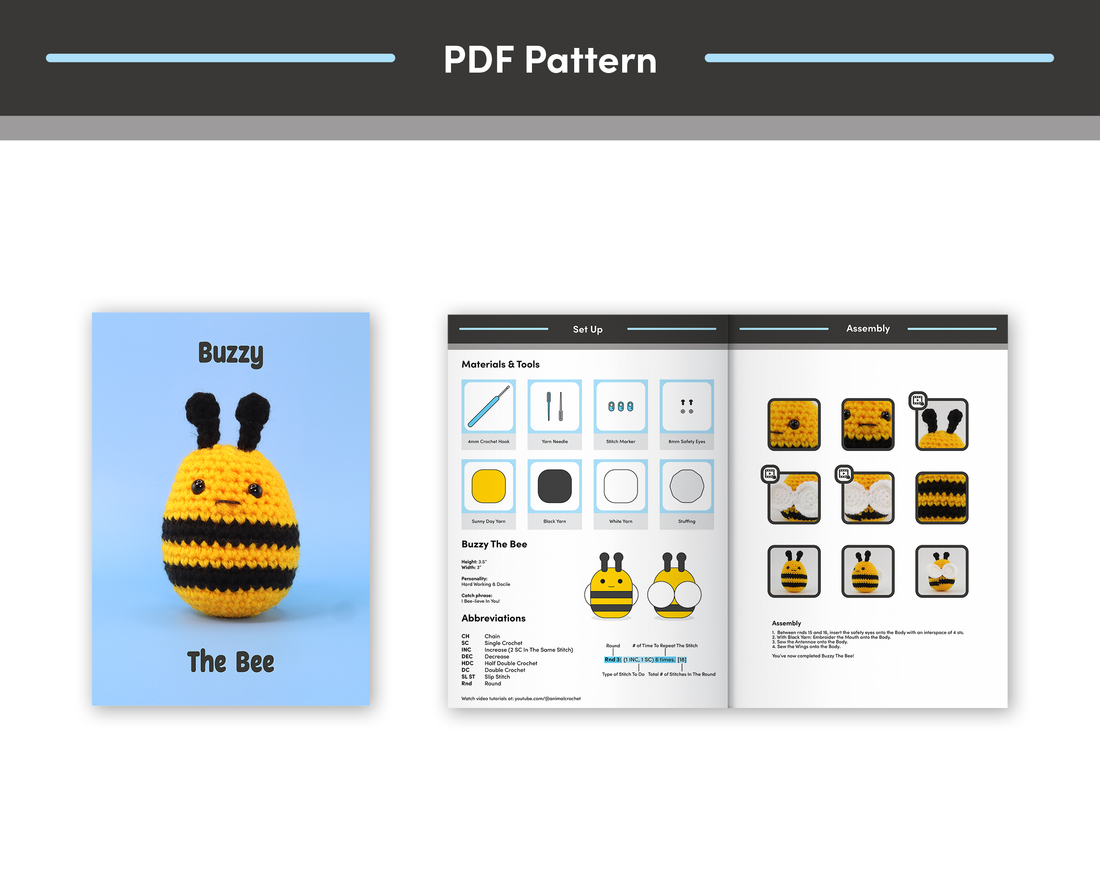Click the front-view bee illustration
The height and width of the screenshot is (880, 1100).
(611, 584)
